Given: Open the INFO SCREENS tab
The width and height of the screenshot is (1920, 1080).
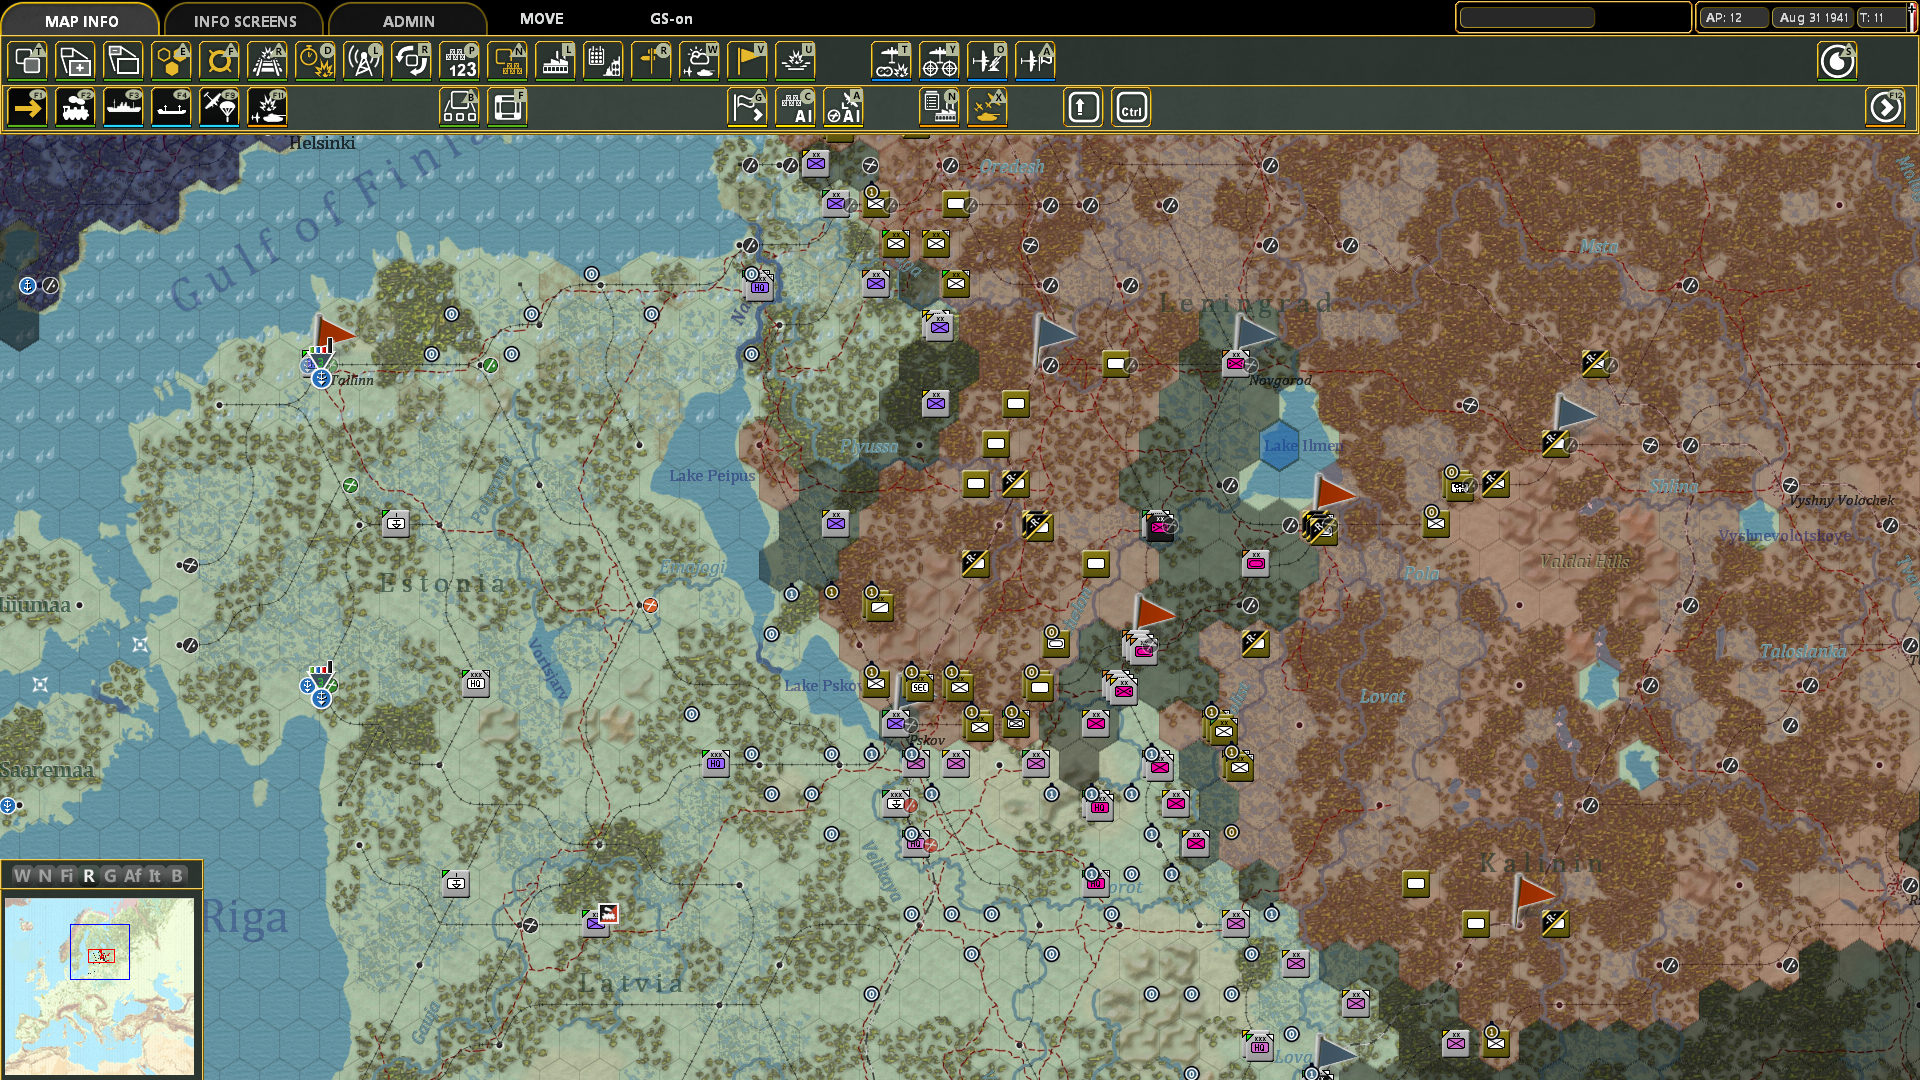Looking at the screenshot, I should [245, 21].
